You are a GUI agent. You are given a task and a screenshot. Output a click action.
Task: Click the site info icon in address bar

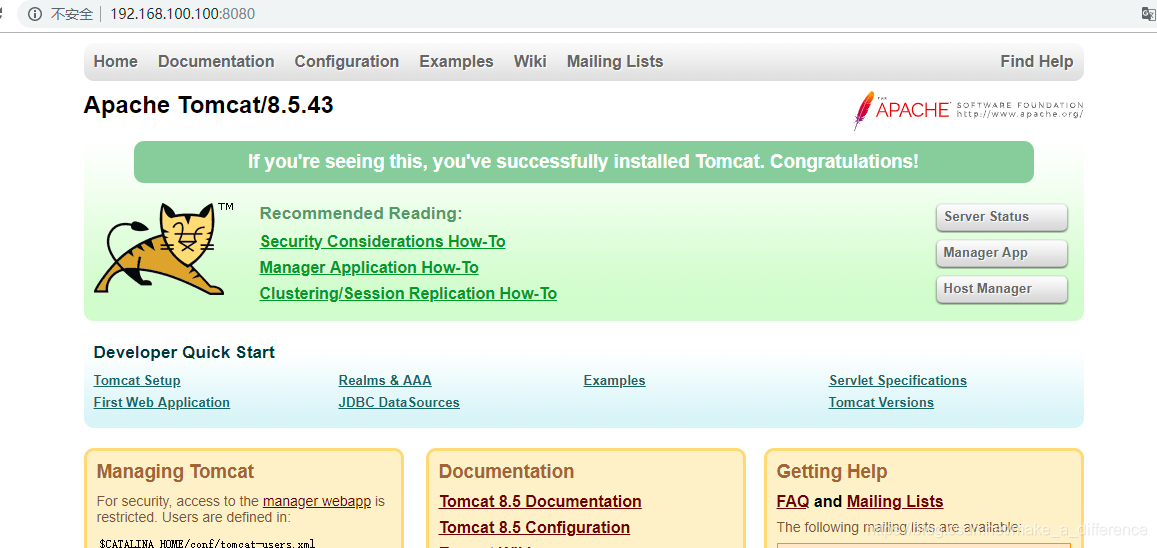click(34, 14)
